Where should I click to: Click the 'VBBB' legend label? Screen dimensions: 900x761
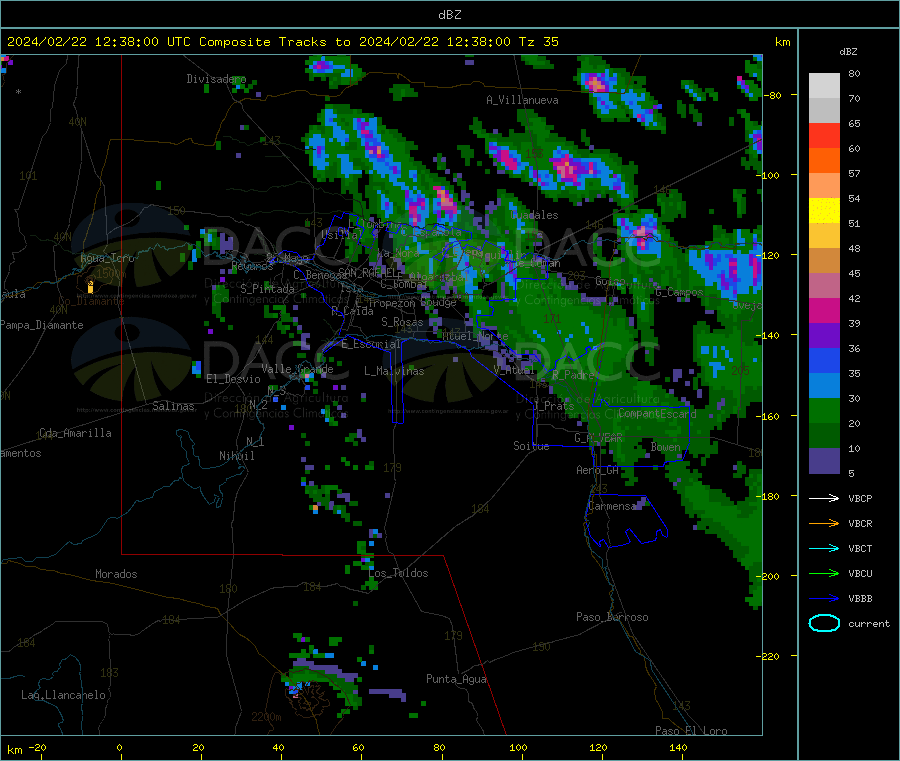click(x=860, y=599)
